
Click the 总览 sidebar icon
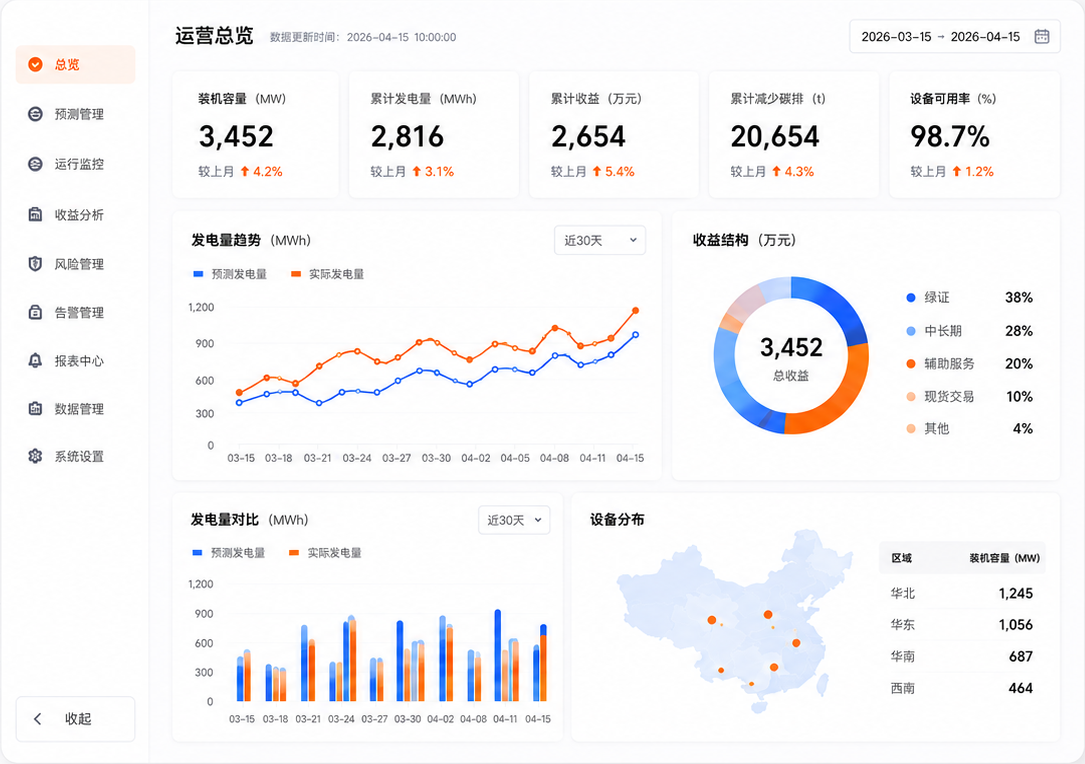point(35,64)
